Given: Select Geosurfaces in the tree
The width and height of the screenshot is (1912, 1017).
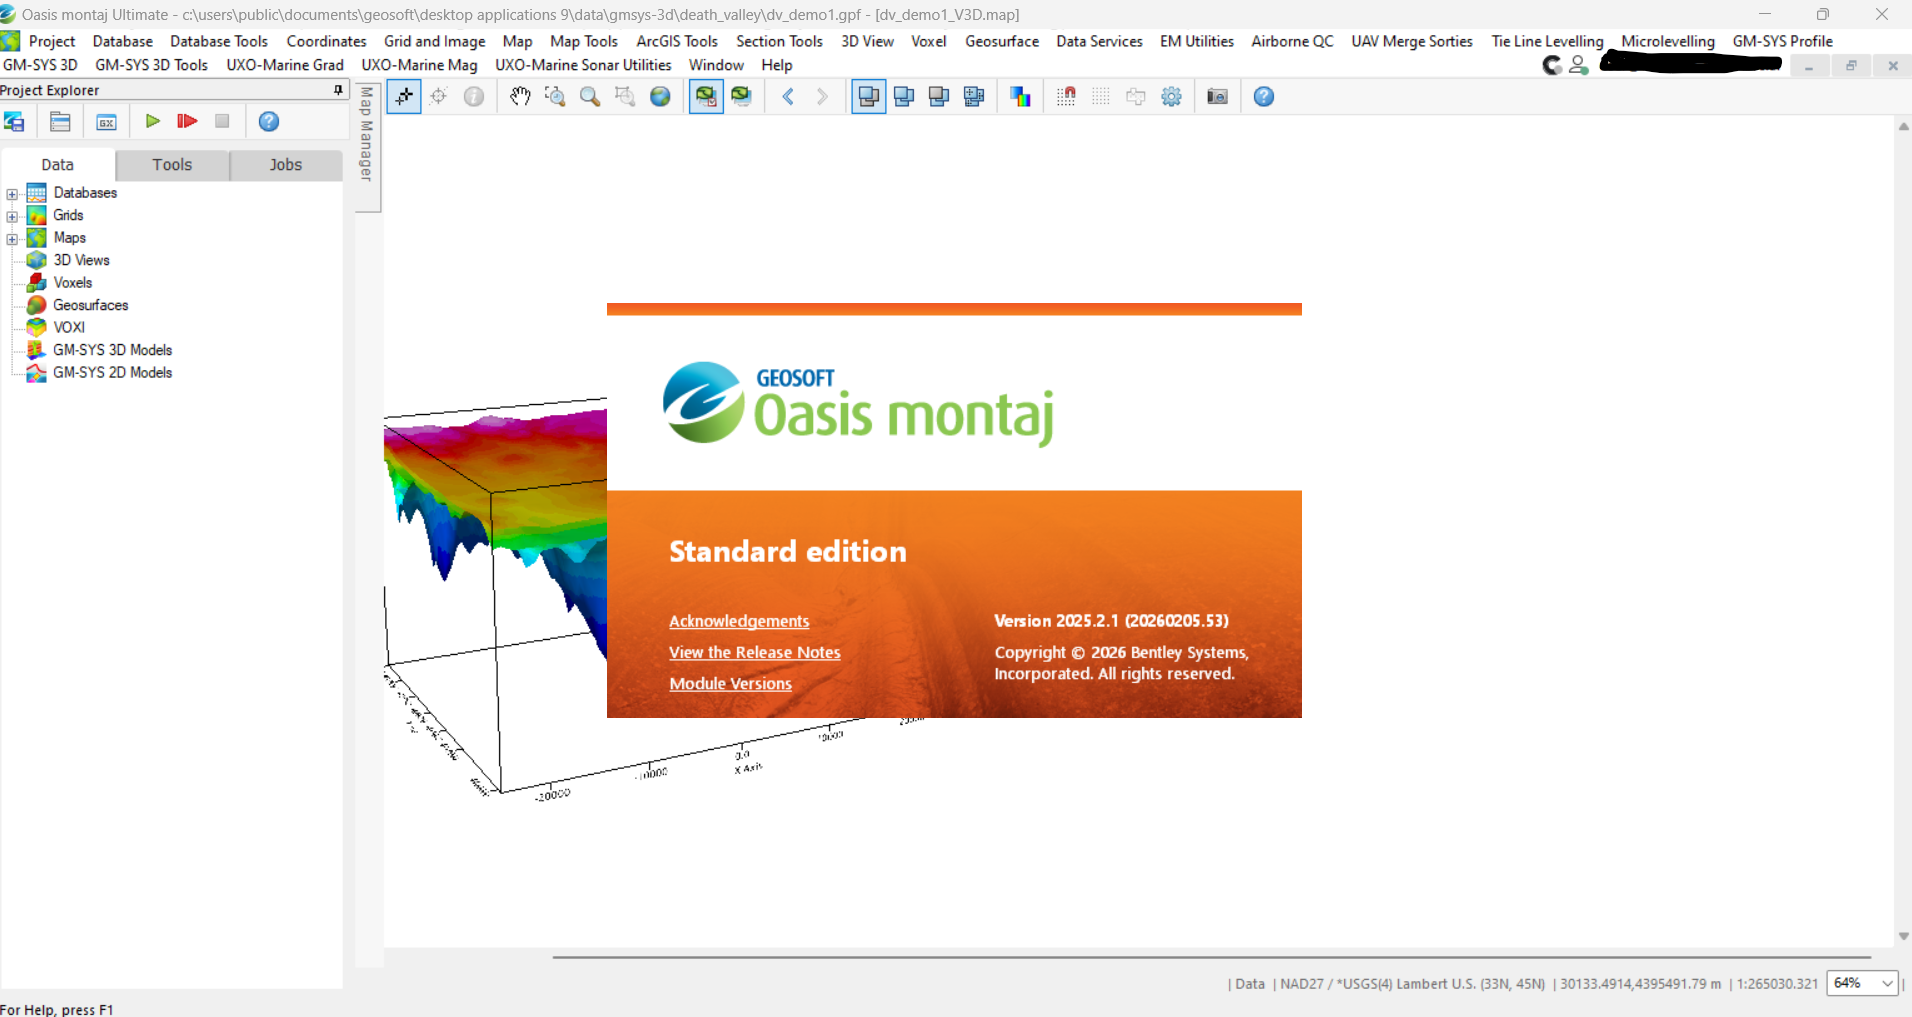Looking at the screenshot, I should point(90,305).
